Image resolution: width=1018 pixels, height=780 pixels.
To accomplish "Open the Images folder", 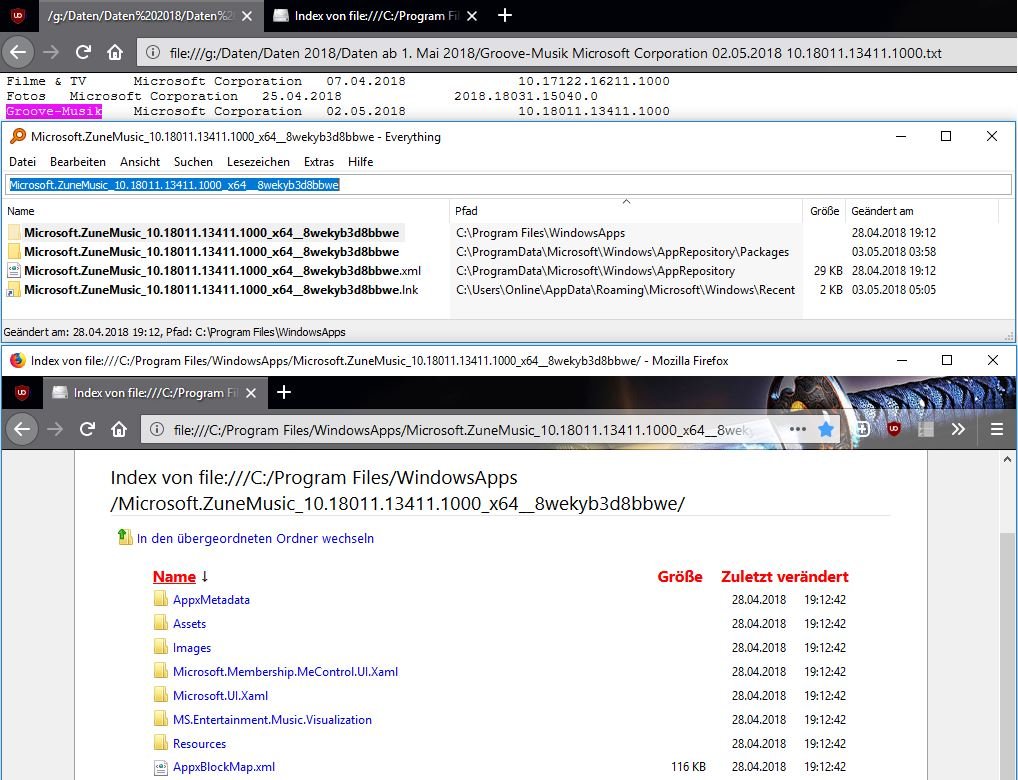I will click(192, 648).
